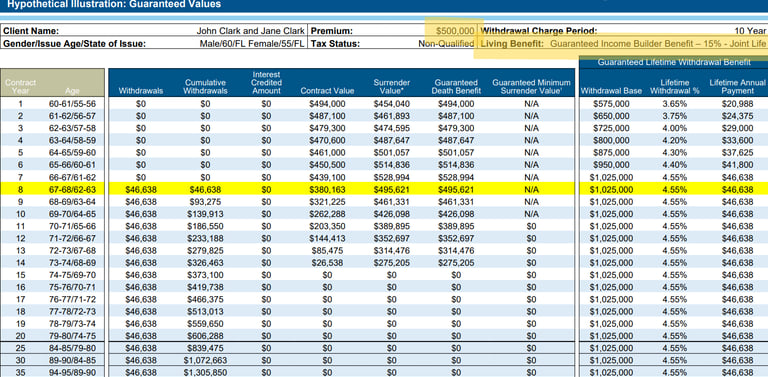Image resolution: width=768 pixels, height=377 pixels.
Task: Select the Interest Credited Amount header
Action: pyautogui.click(x=266, y=83)
